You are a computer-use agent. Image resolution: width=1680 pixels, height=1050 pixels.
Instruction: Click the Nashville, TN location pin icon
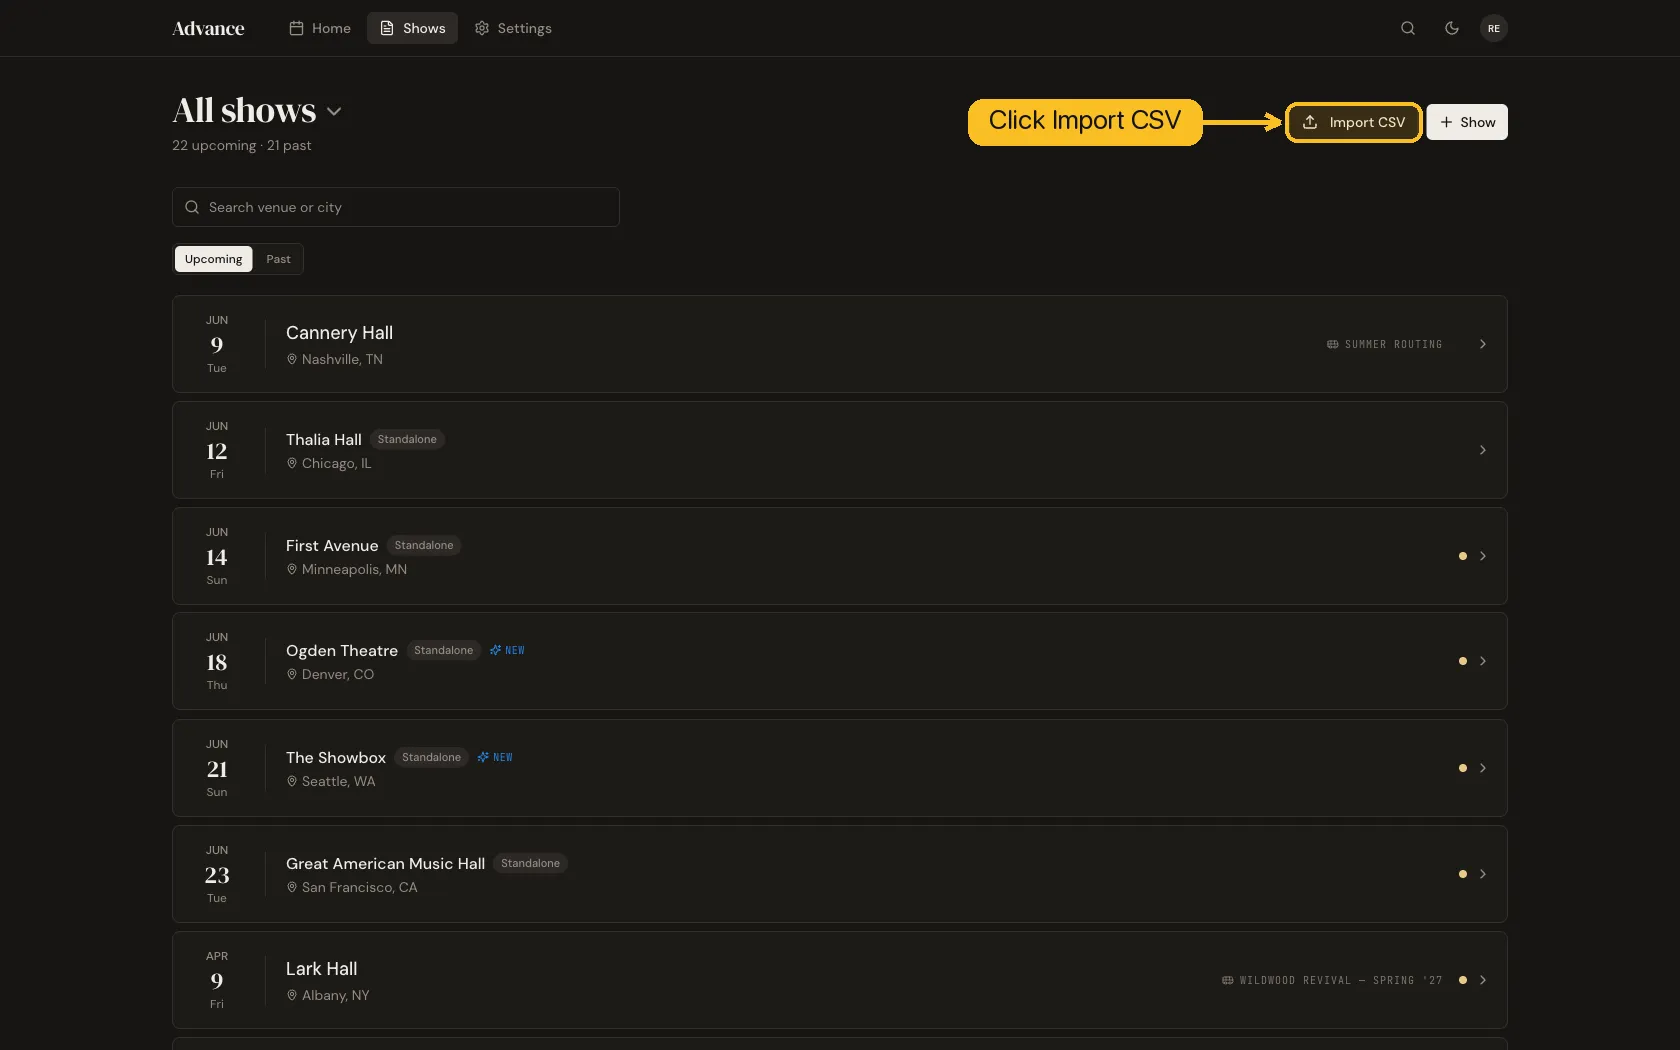tap(292, 359)
